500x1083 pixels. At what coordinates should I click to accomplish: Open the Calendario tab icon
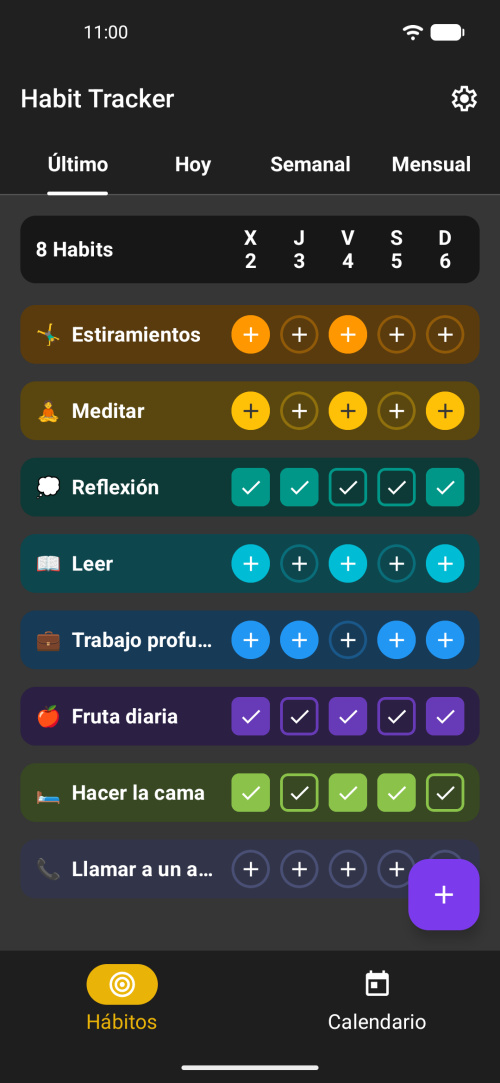(x=377, y=984)
